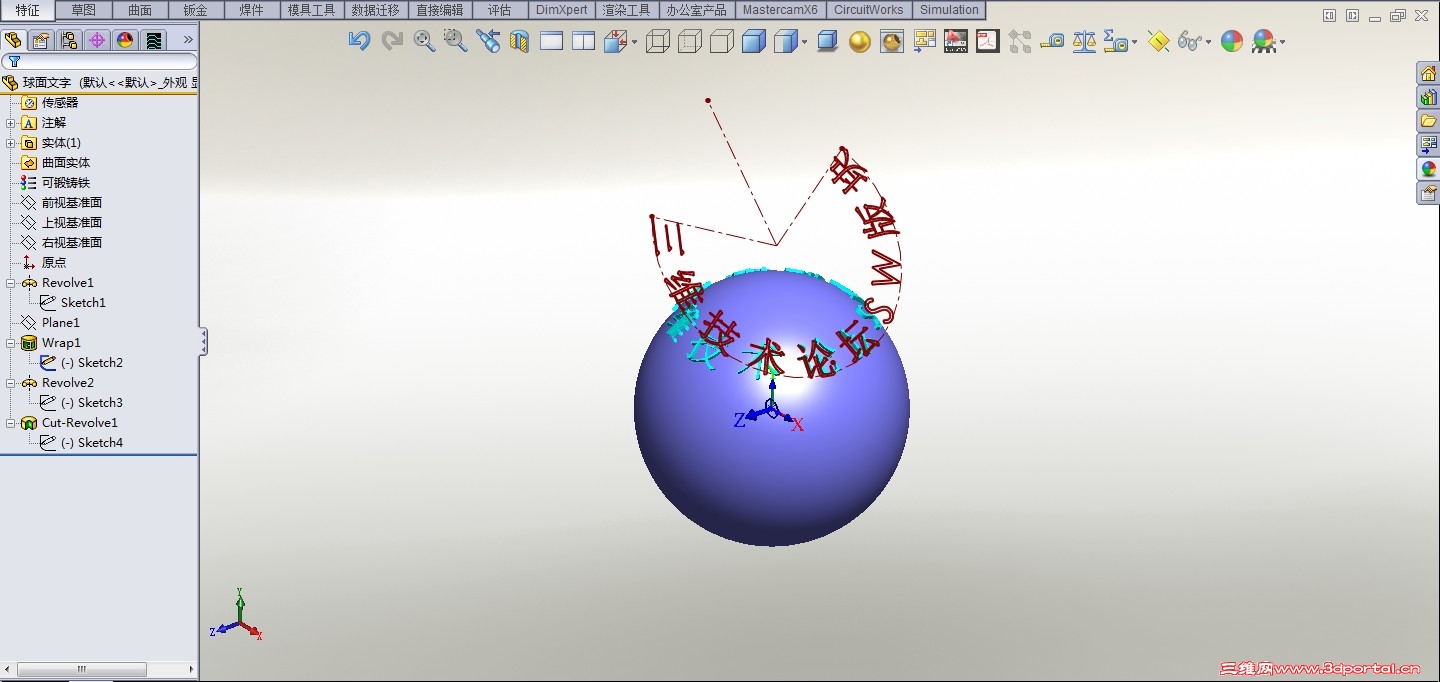Open display style dropdown arrow
1440x682 pixels.
(x=805, y=42)
